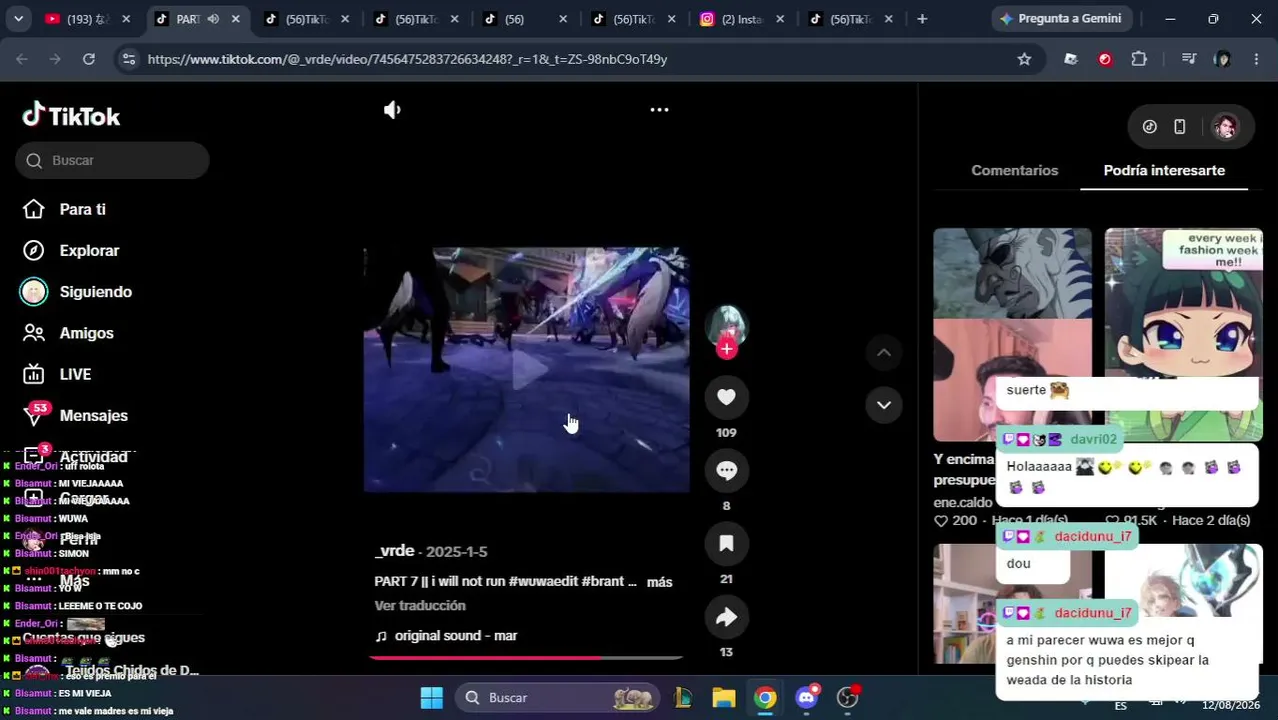Open Chrome profile avatar in toolbar
Screen dimensions: 1278x720
tap(1222, 59)
